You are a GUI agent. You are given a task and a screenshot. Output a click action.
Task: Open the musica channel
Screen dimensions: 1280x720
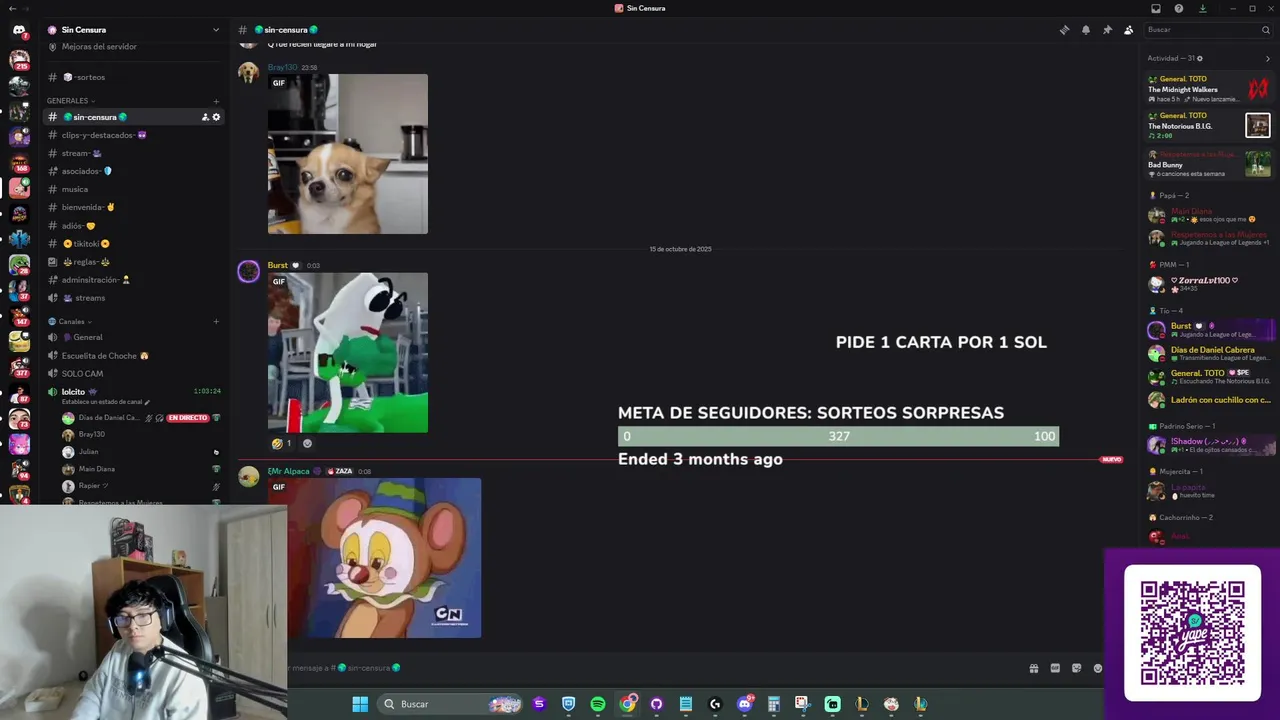pyautogui.click(x=133, y=189)
